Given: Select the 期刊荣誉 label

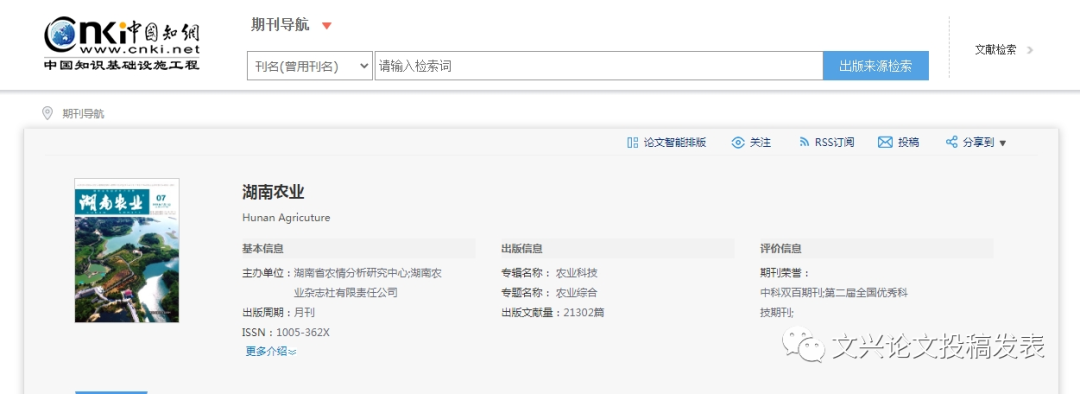Looking at the screenshot, I should pyautogui.click(x=785, y=273).
